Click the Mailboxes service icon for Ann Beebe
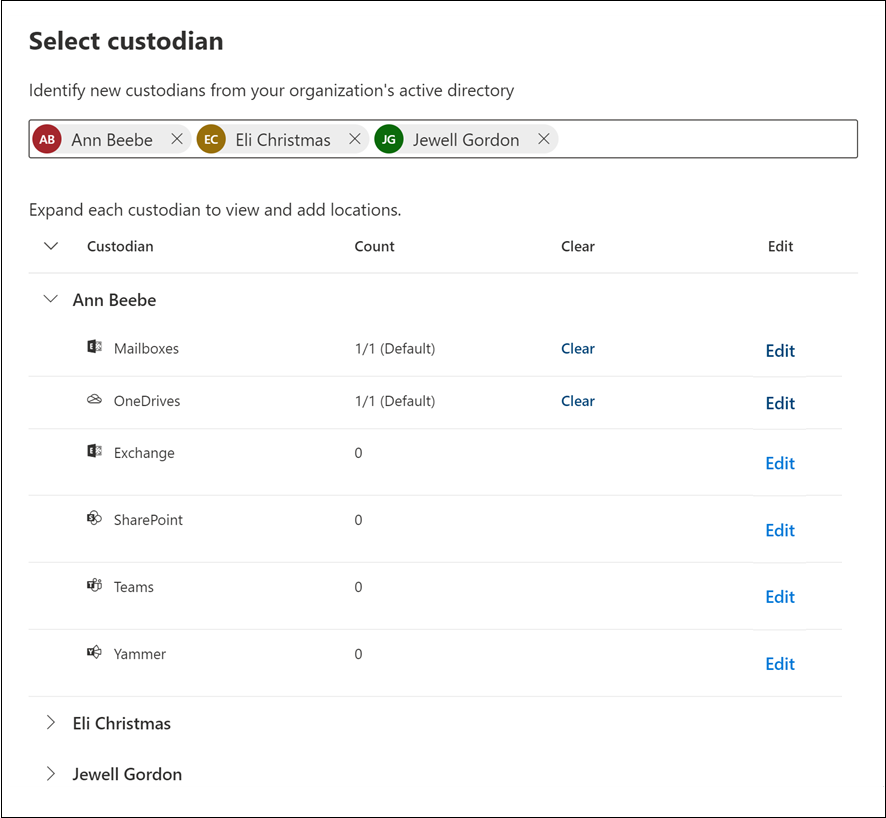This screenshot has height=818, width=886. pos(94,346)
